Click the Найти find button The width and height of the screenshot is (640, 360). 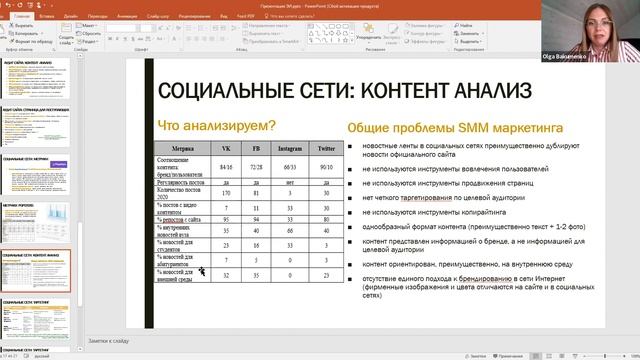463,25
